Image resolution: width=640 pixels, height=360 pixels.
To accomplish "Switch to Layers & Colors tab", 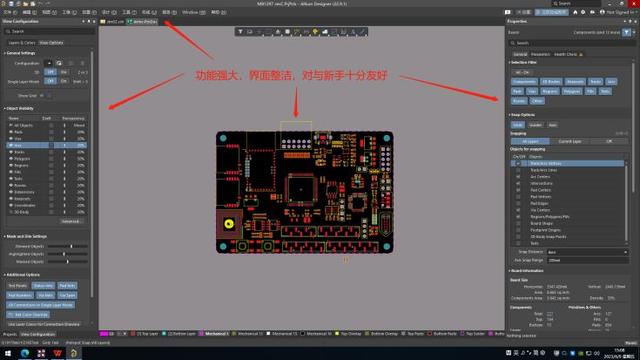I will coord(22,42).
